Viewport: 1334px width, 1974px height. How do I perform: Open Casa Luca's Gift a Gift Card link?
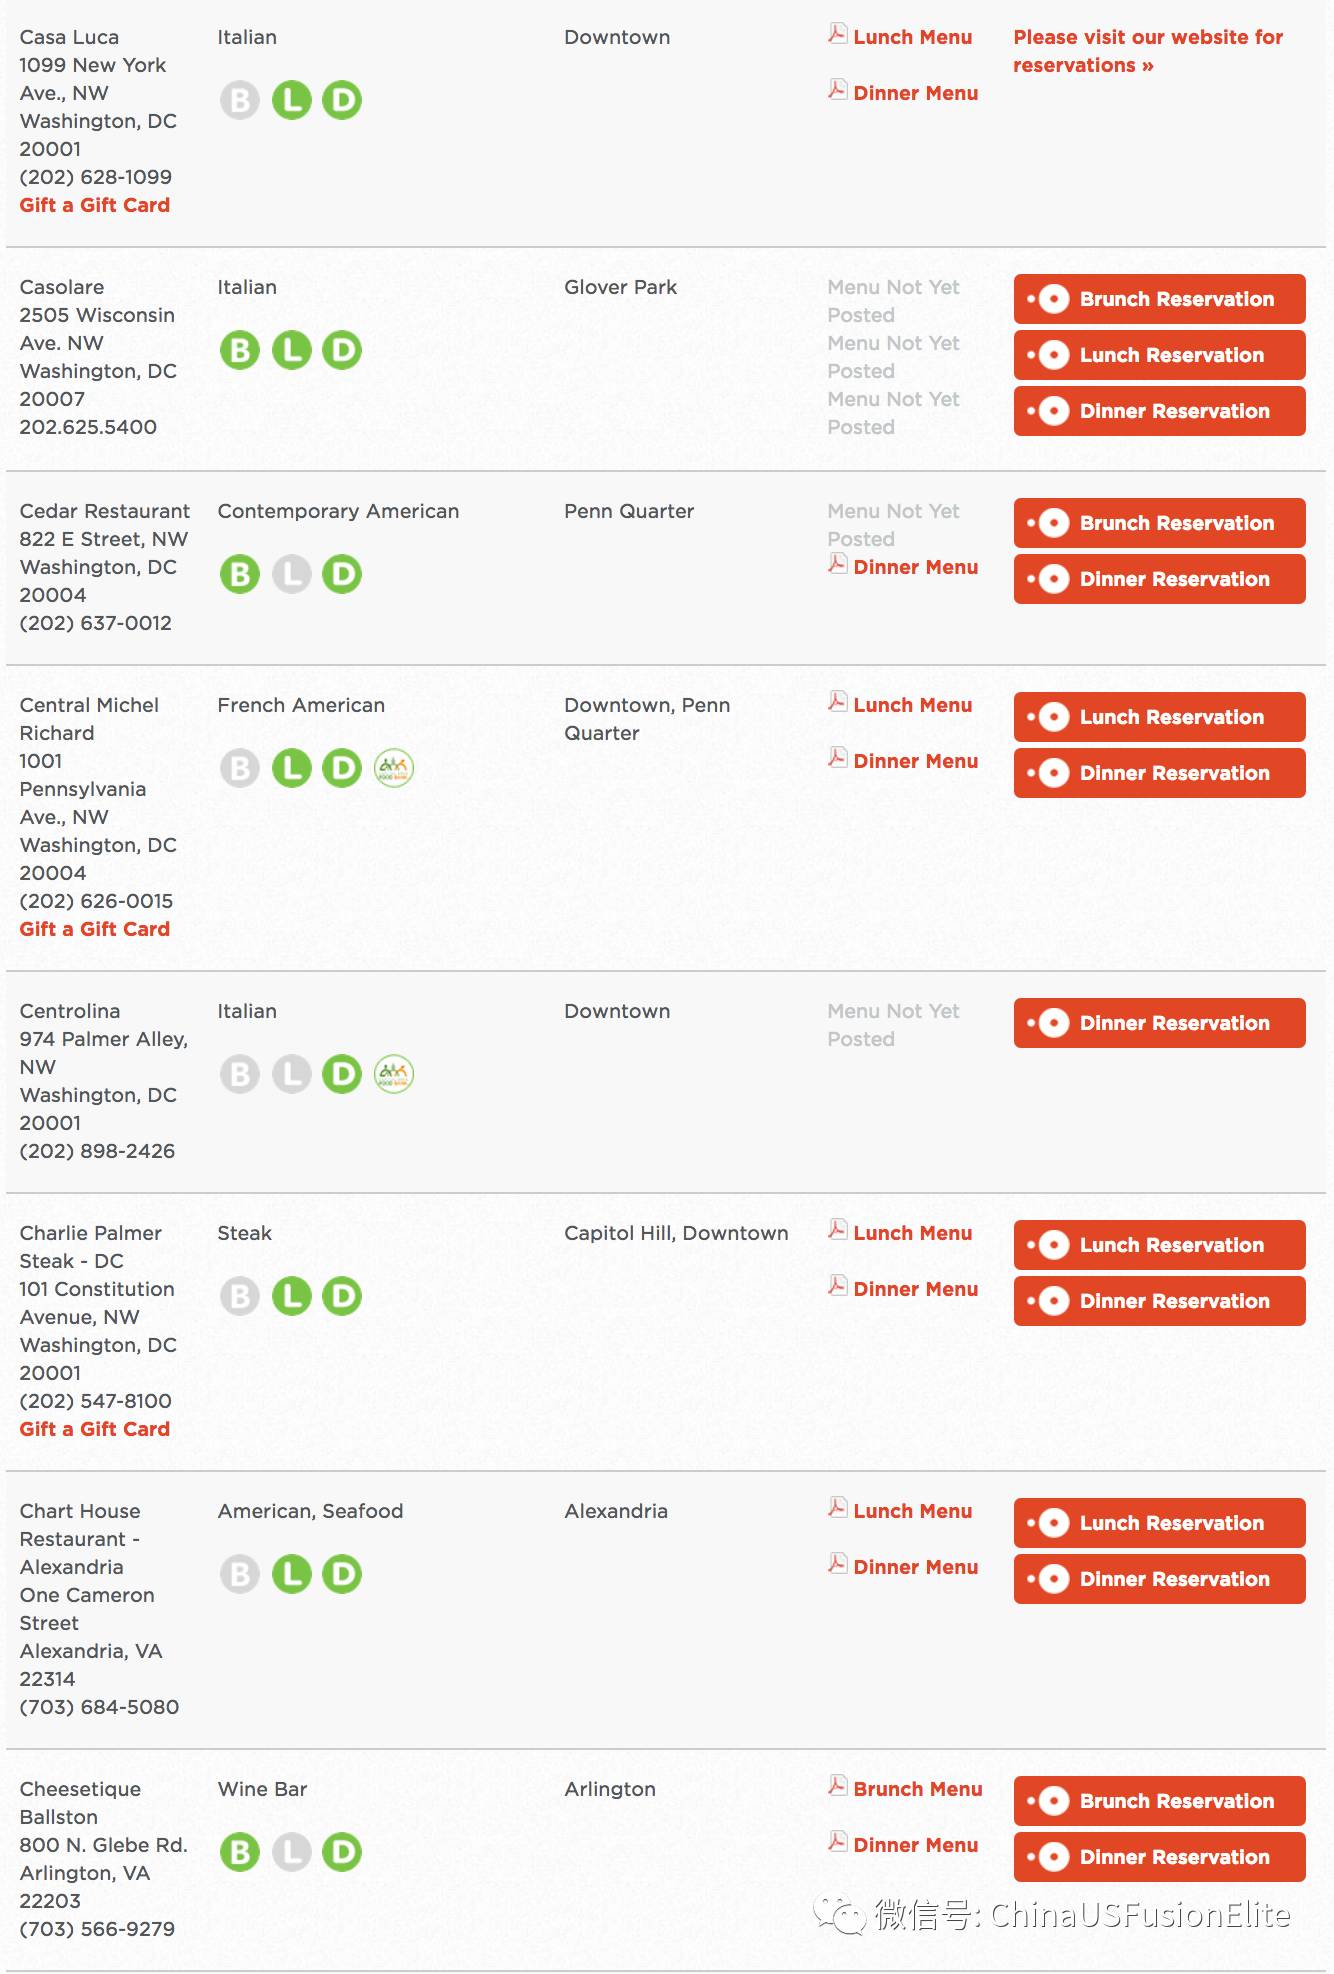point(95,205)
